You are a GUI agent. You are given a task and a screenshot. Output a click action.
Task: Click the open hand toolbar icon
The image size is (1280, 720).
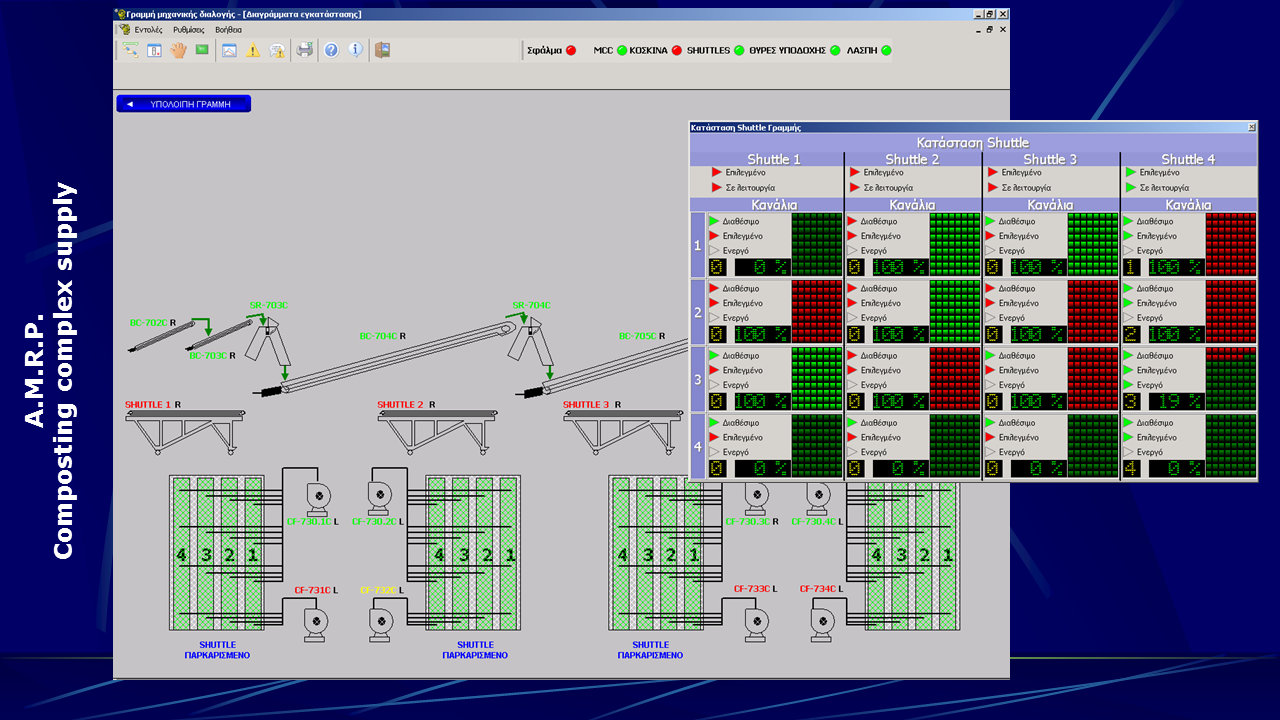(178, 50)
